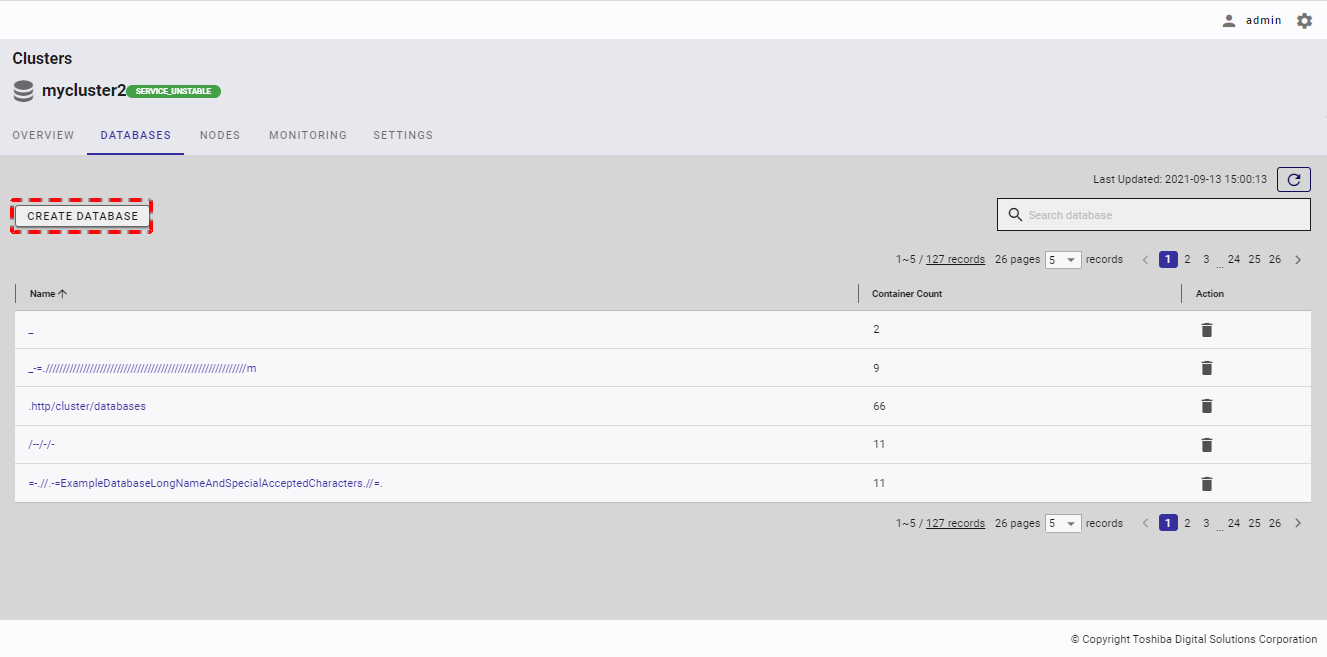
Task: Go to next page using top right chevron
Action: pyautogui.click(x=1298, y=260)
